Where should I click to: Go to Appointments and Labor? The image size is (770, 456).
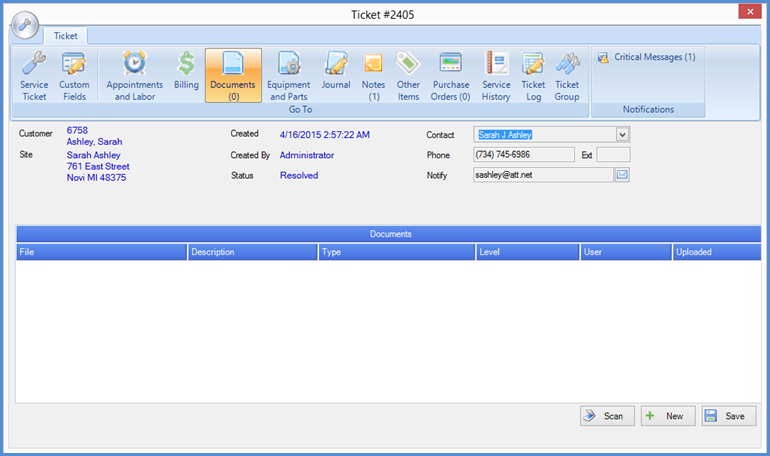point(135,76)
